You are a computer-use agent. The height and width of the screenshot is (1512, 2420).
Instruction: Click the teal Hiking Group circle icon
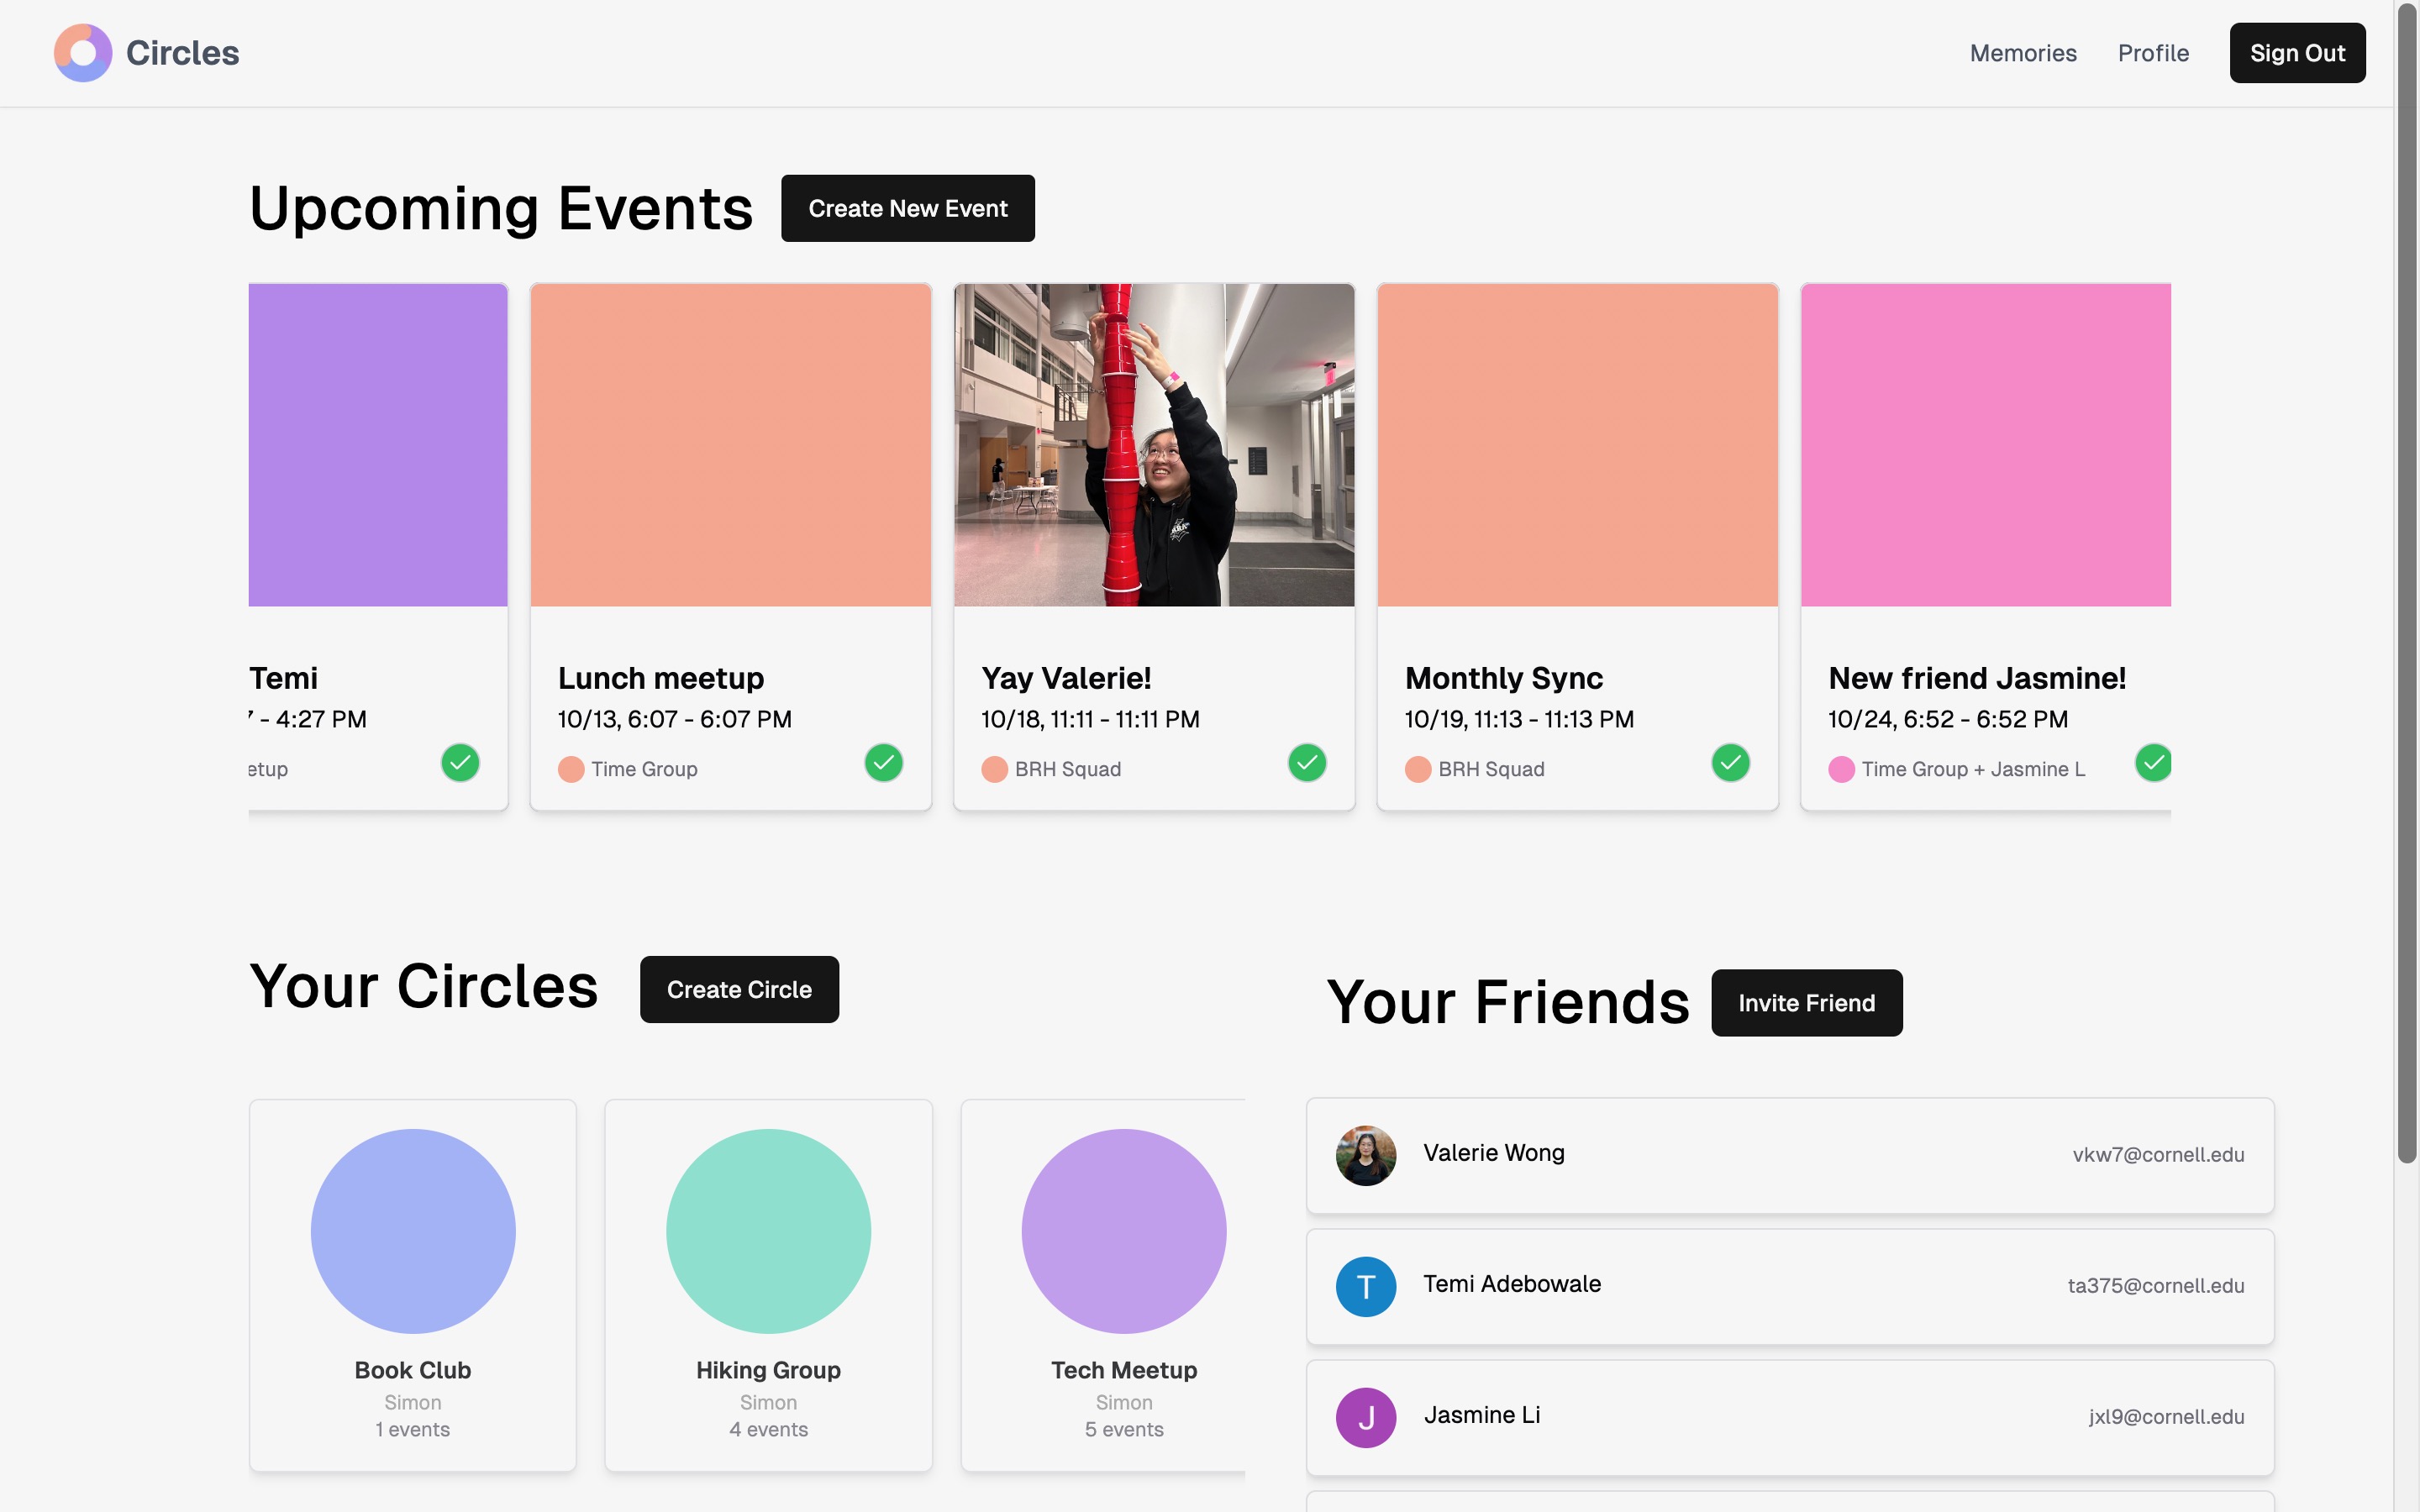768,1231
